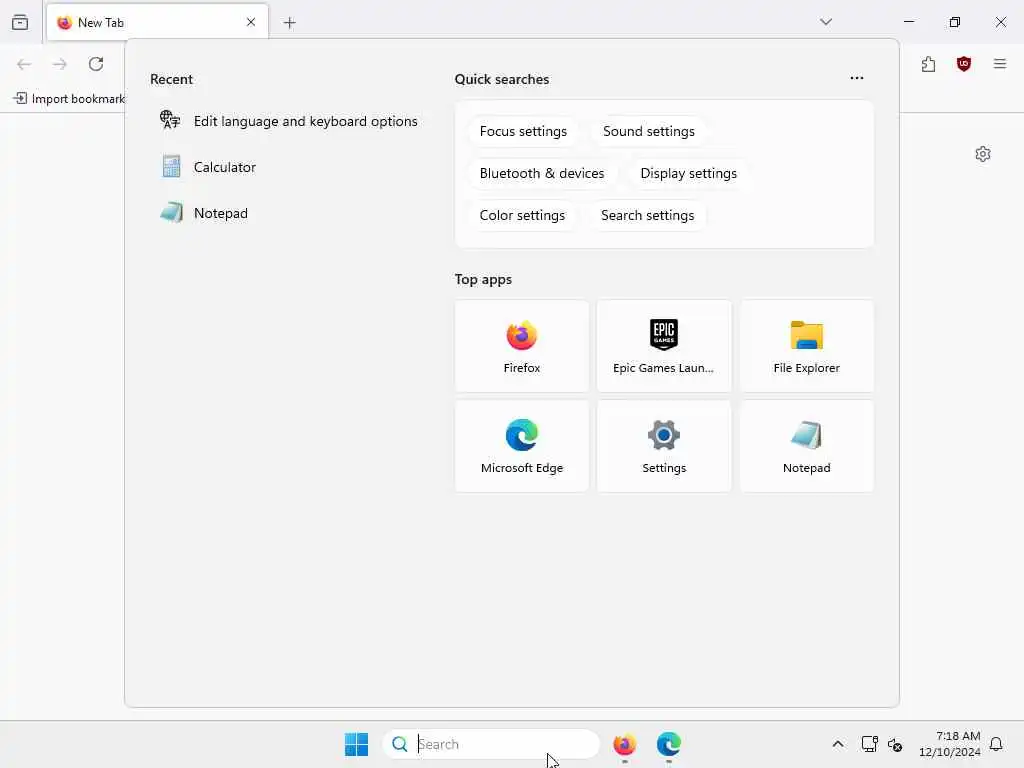Screen dimensions: 1024x768
Task: Focus the taskbar Search box
Action: (x=491, y=744)
